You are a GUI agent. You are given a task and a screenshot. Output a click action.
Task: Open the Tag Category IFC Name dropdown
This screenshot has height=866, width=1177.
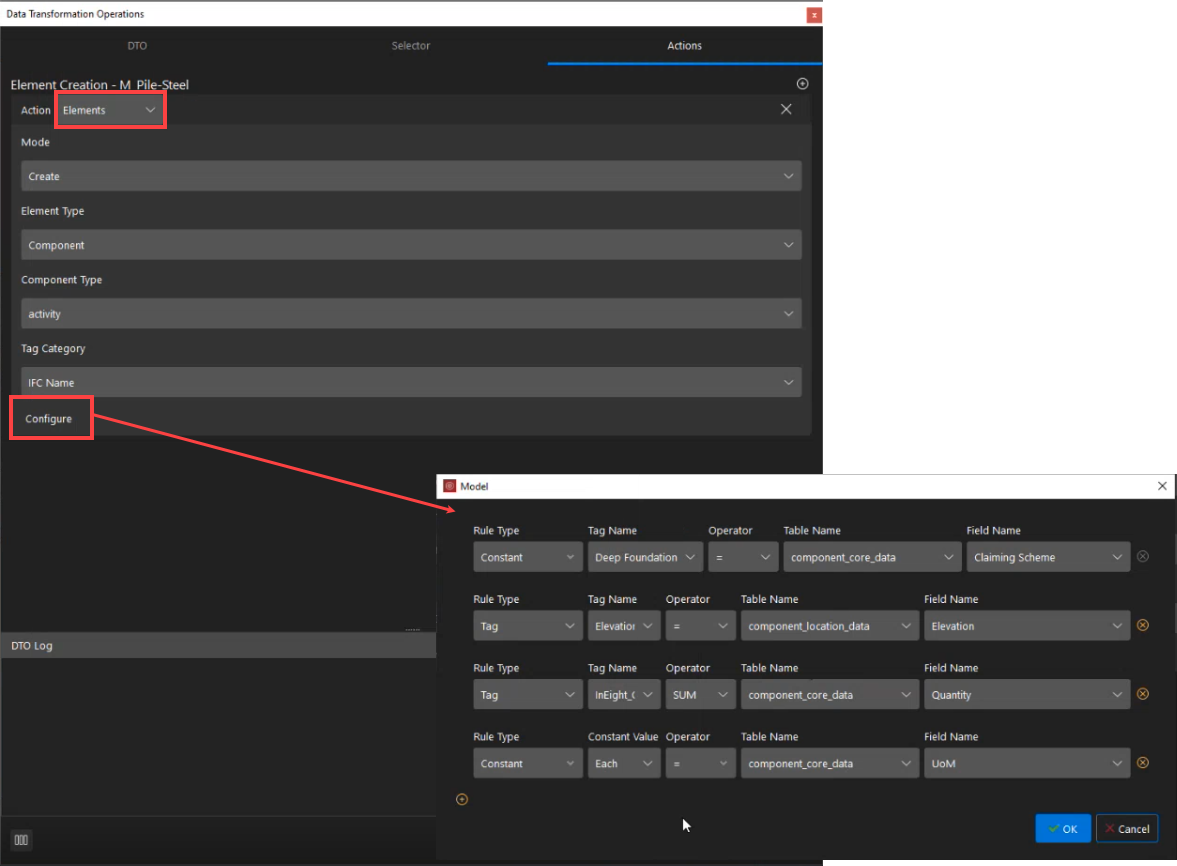[411, 383]
